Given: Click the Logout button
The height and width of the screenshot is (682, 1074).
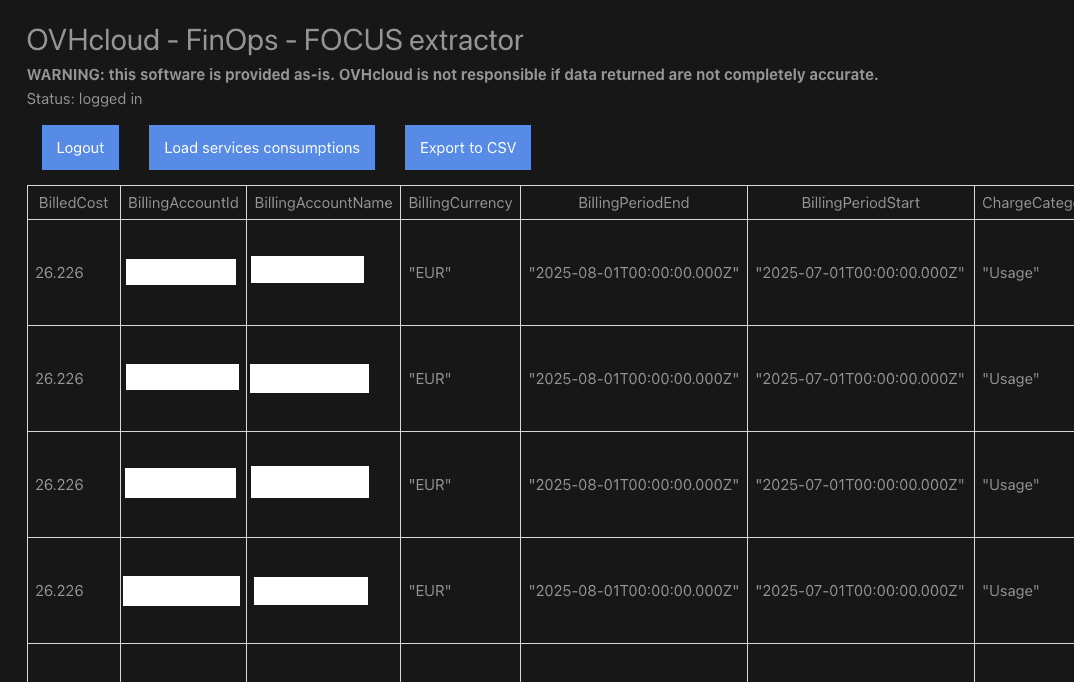Looking at the screenshot, I should point(80,147).
